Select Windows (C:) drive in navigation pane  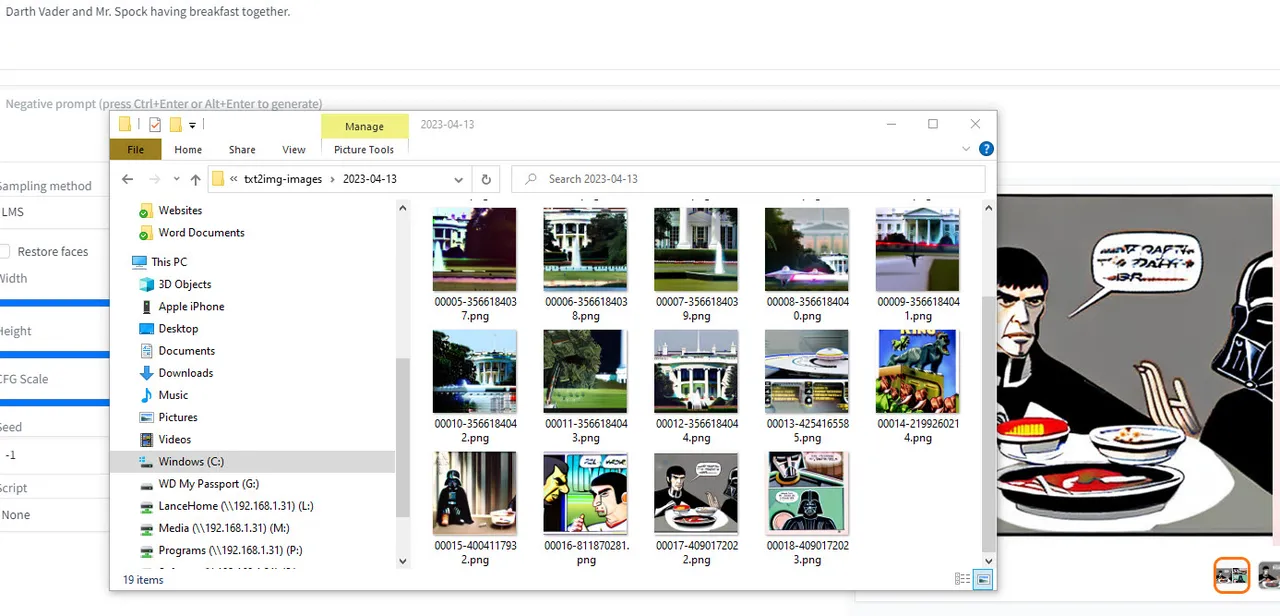pos(190,462)
